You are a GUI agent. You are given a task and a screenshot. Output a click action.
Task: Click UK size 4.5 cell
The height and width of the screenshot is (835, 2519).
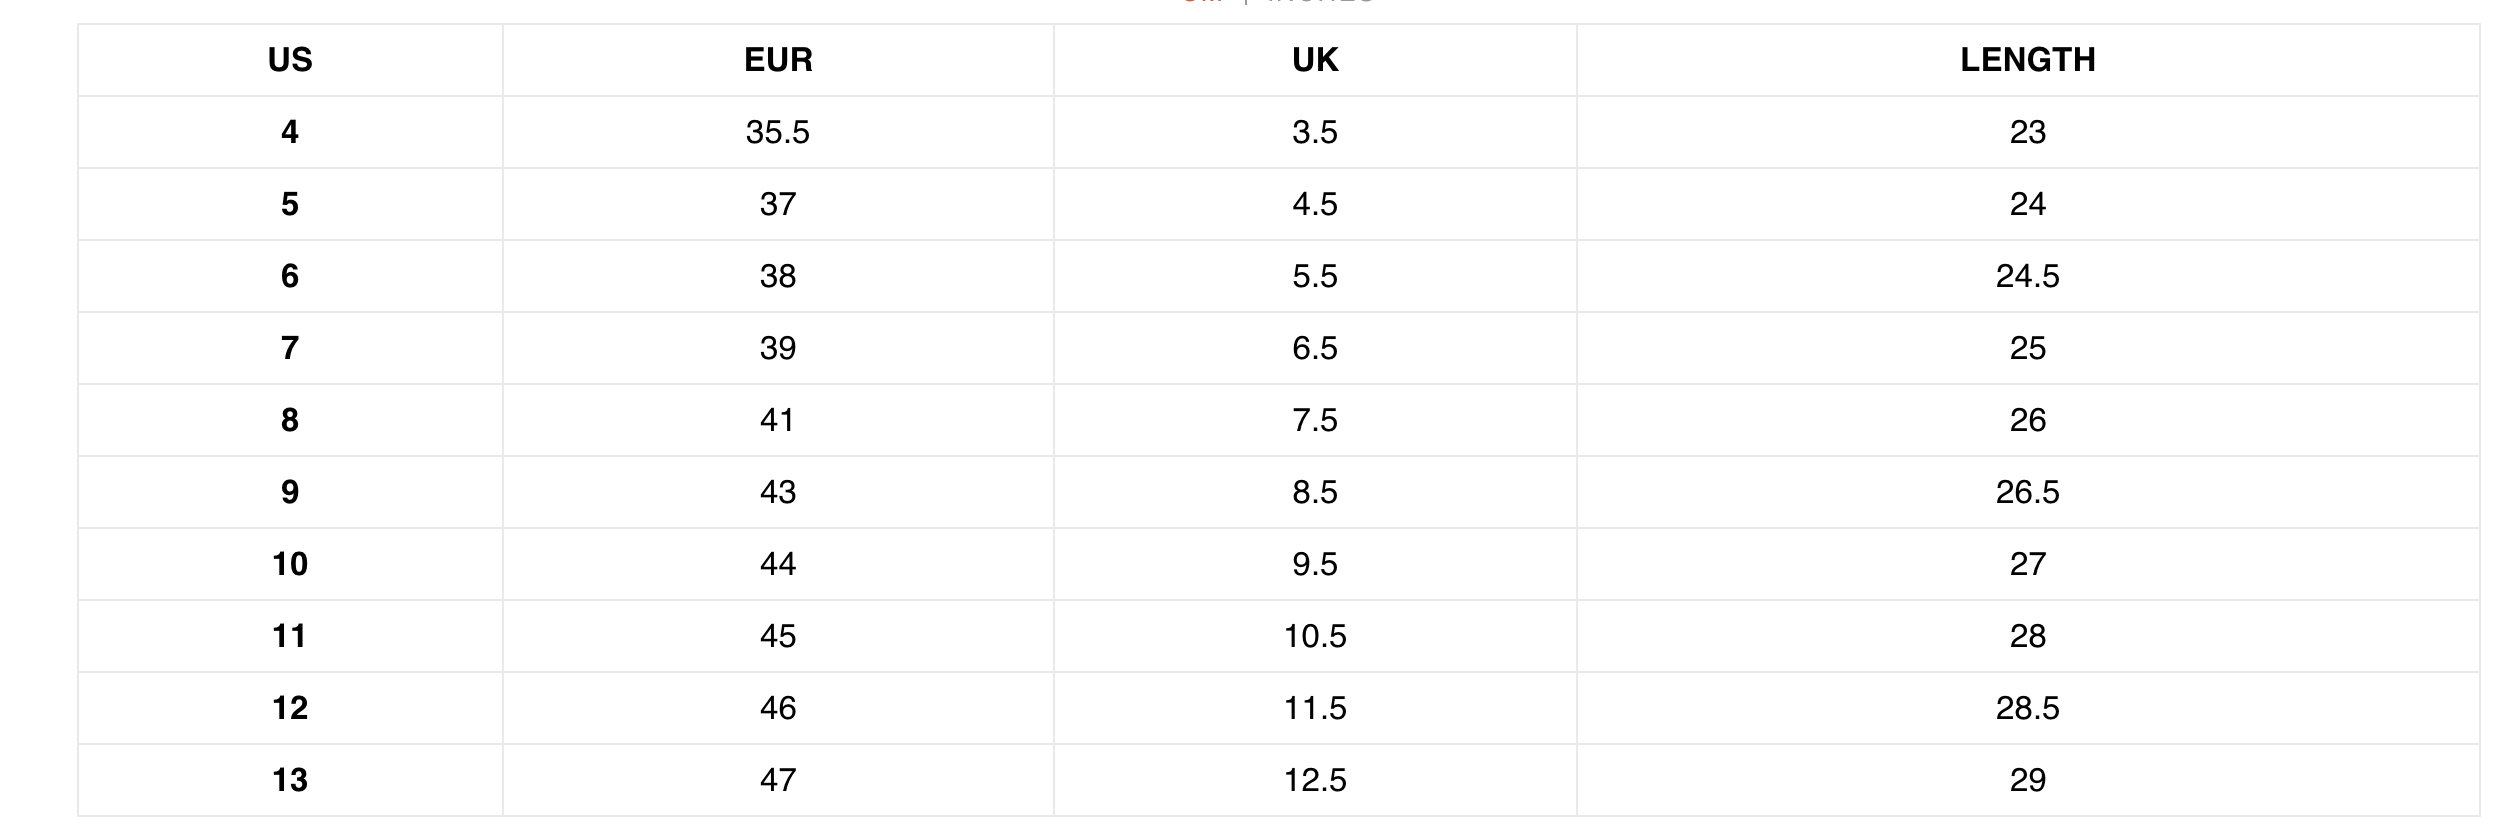pyautogui.click(x=1315, y=204)
